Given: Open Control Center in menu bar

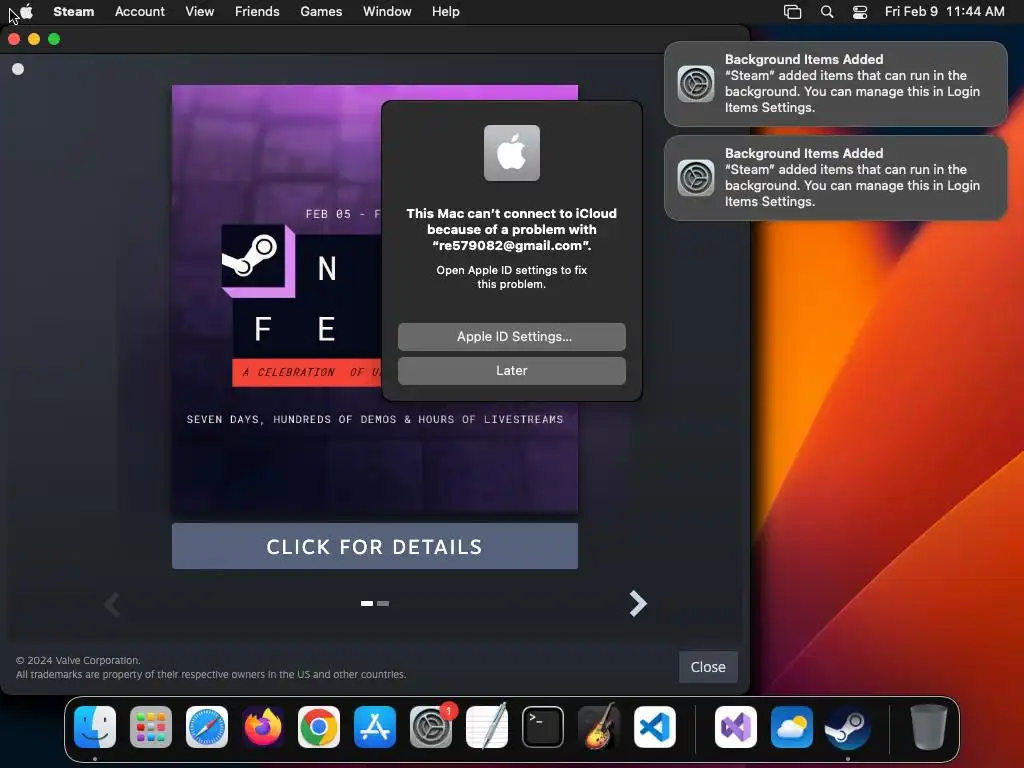Looking at the screenshot, I should click(x=860, y=12).
